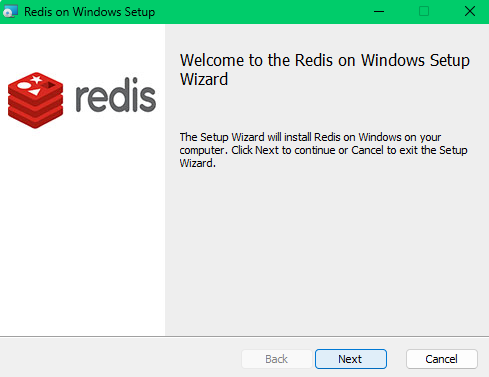The width and height of the screenshot is (489, 377).
Task: Click the 'Redis on Windows Setup' window title
Action: coord(90,12)
